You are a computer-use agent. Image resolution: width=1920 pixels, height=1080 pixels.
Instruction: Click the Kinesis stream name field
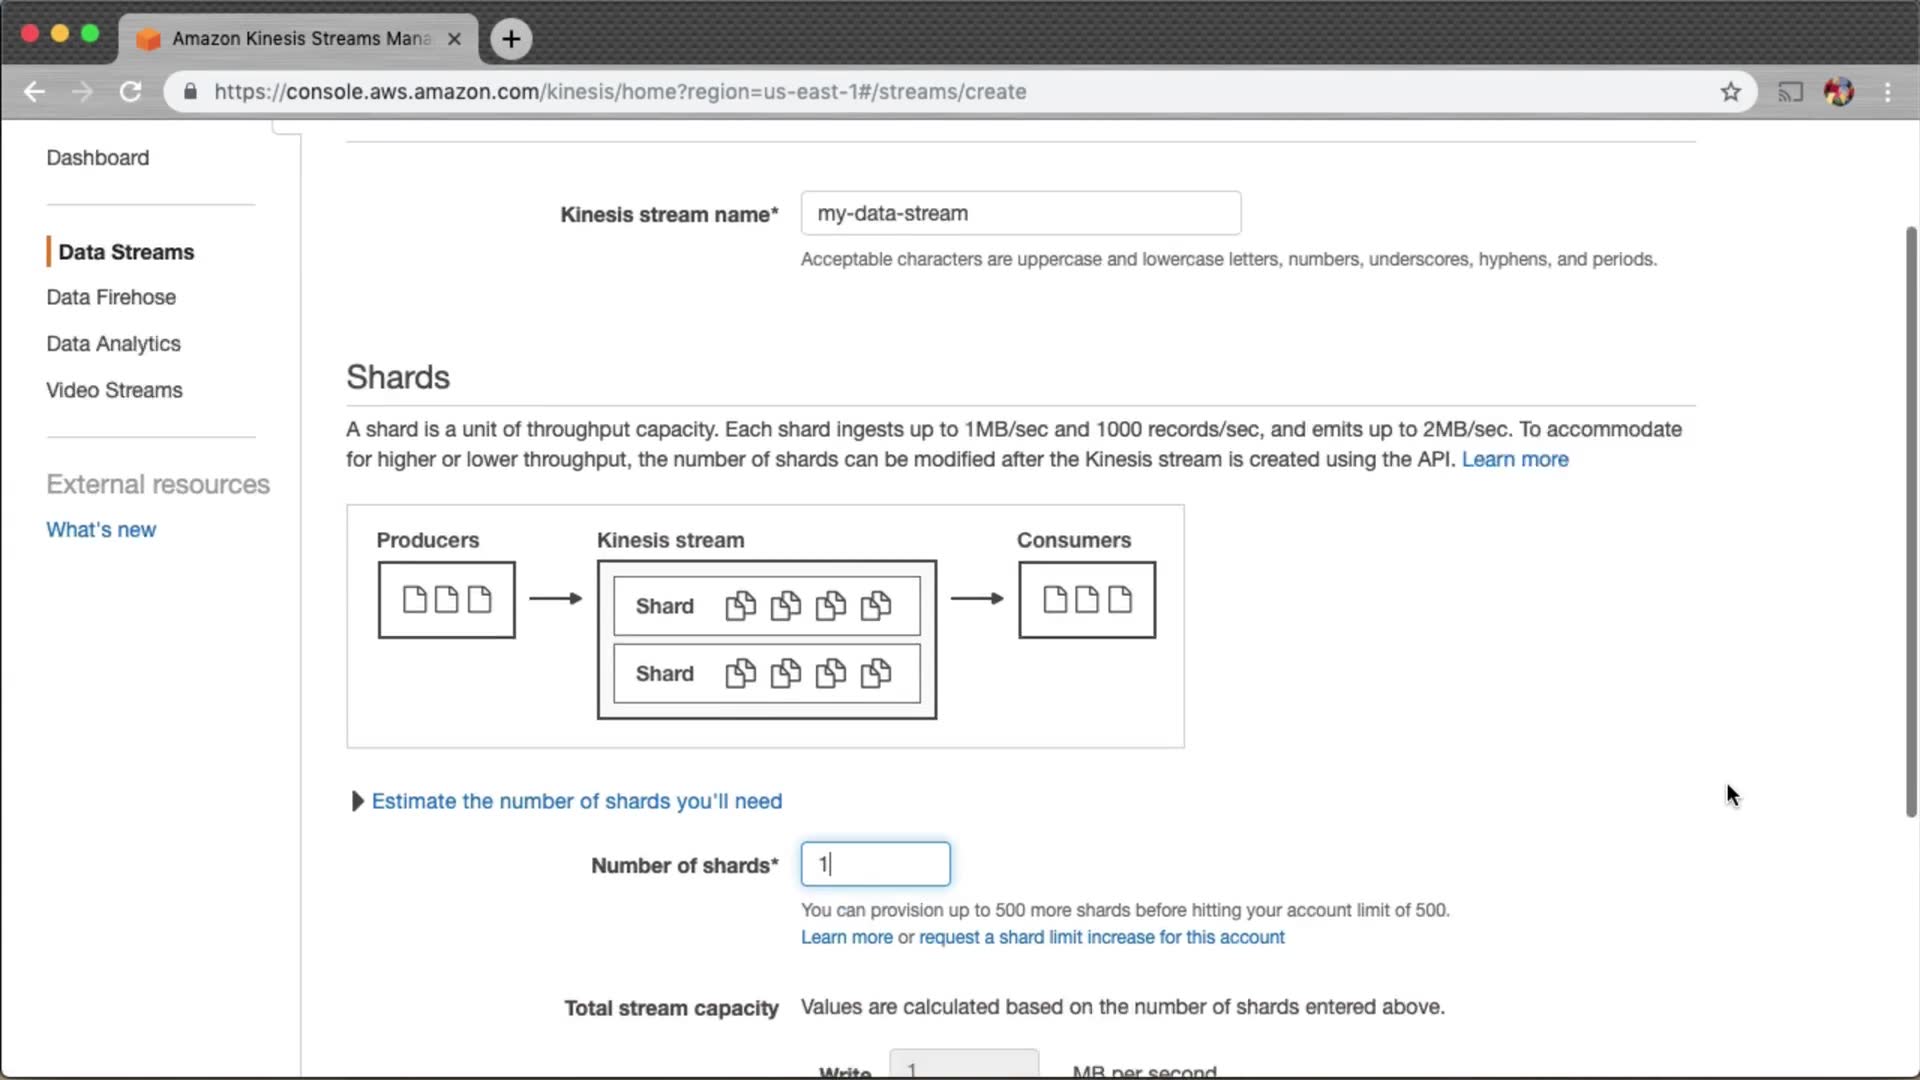1020,213
